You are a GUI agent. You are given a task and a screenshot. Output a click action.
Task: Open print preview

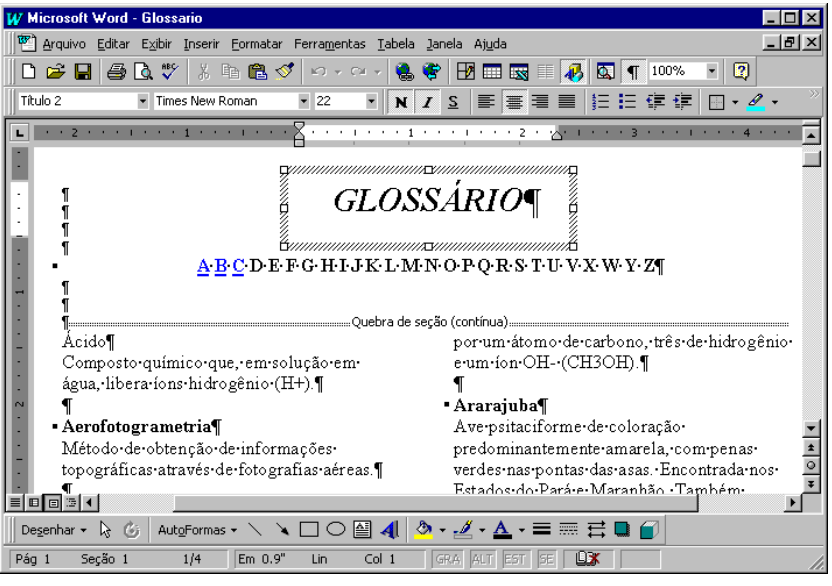pos(143,71)
